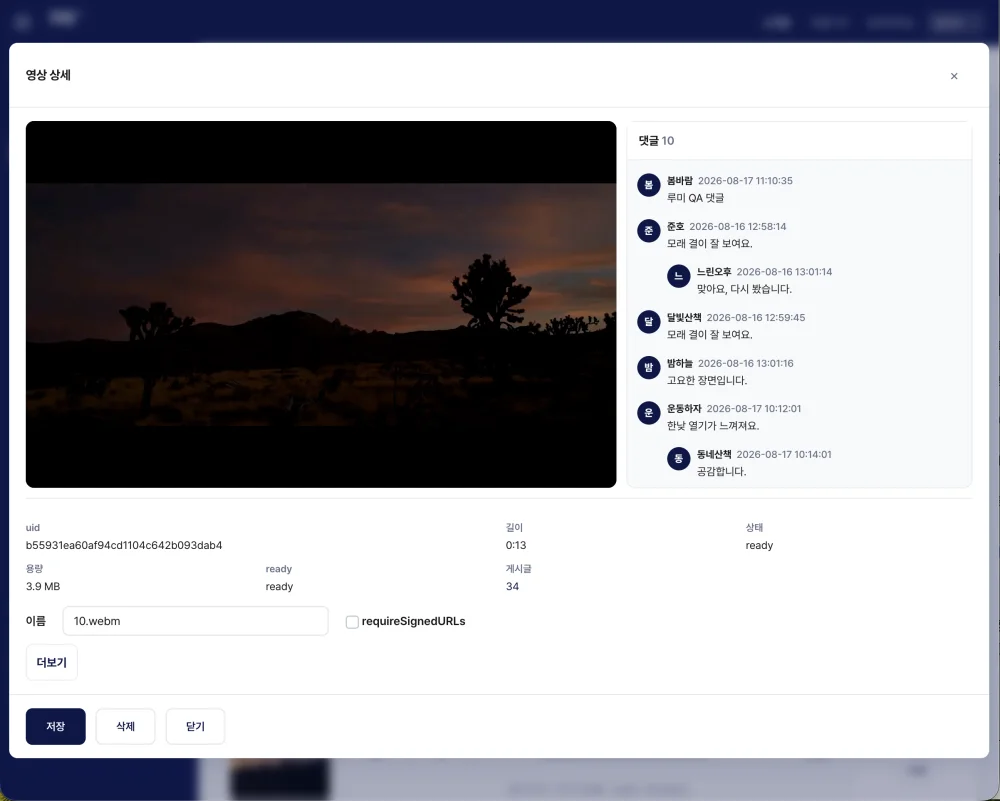
Task: Click the comment 한낮 열기가 느껴져요.
Action: pyautogui.click(x=713, y=426)
